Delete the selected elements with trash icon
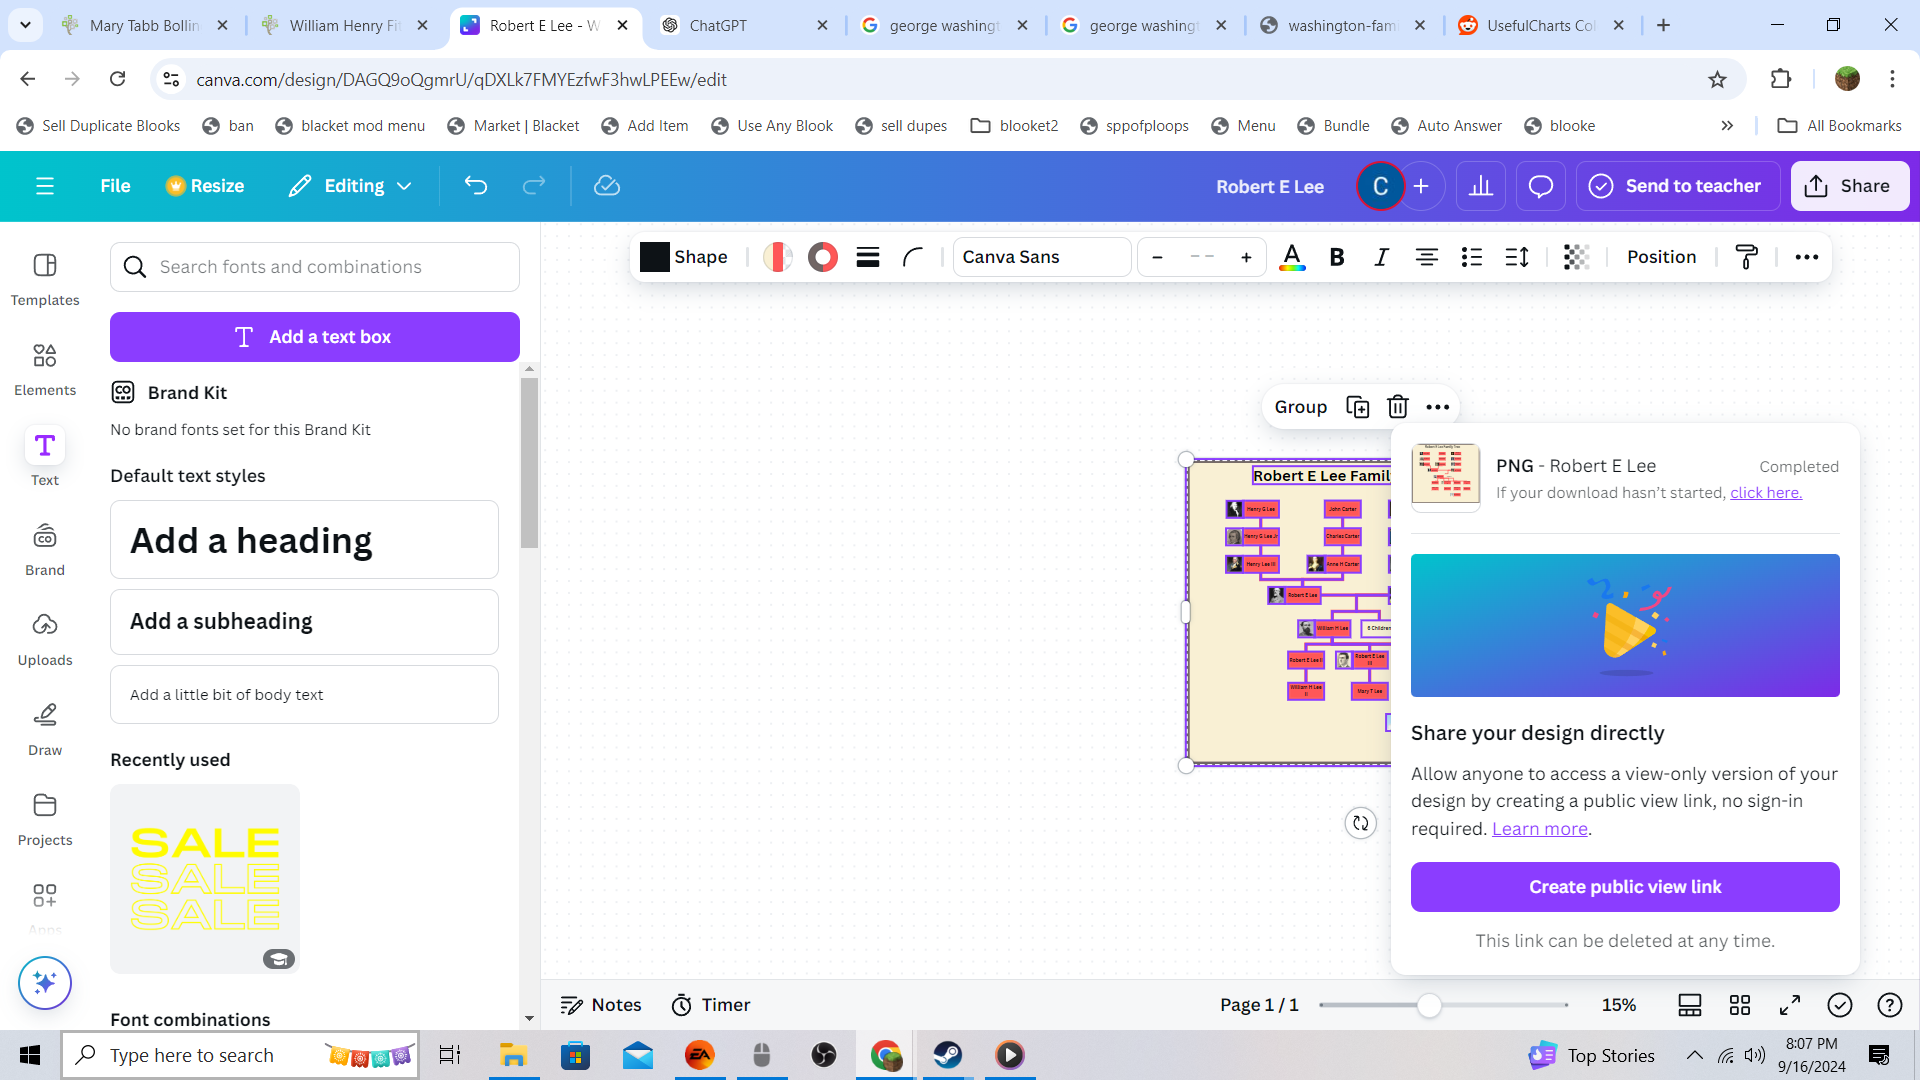Image resolution: width=1920 pixels, height=1080 pixels. (x=1398, y=407)
